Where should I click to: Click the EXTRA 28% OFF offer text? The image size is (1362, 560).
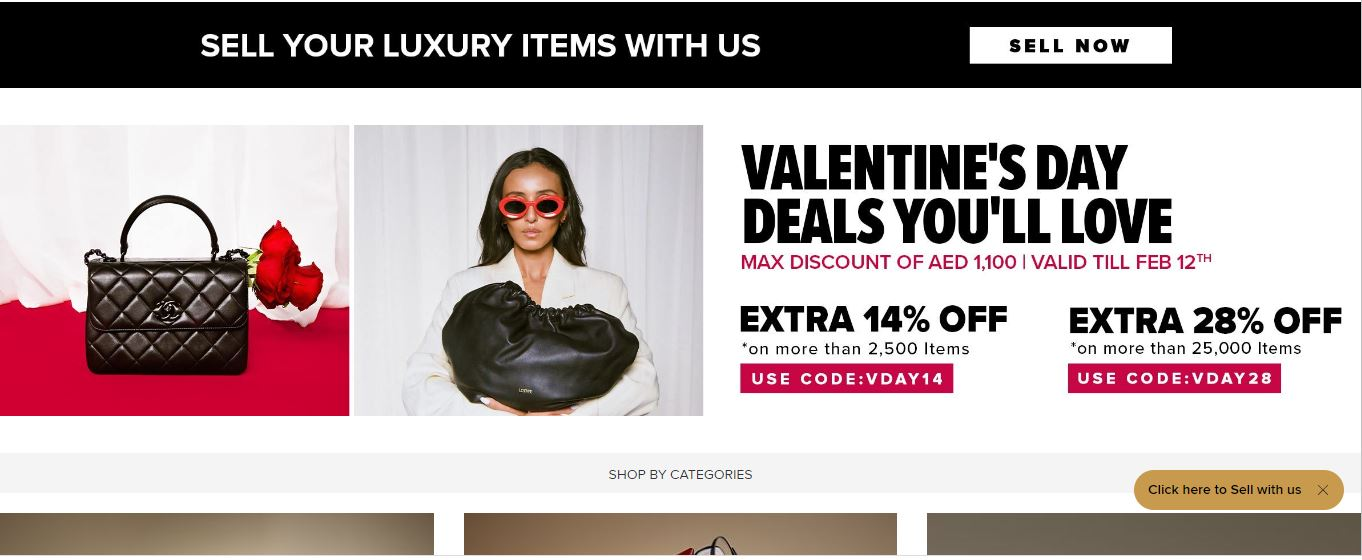click(1205, 321)
